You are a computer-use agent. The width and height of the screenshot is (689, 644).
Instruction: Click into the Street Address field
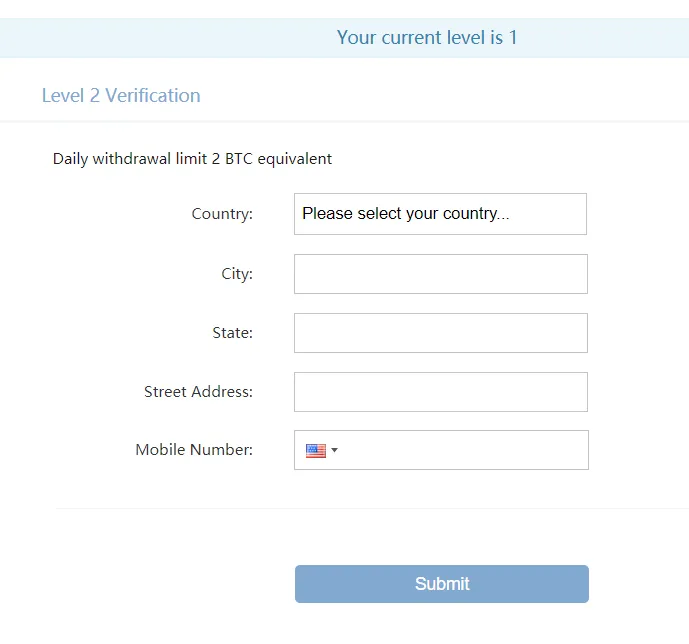441,392
